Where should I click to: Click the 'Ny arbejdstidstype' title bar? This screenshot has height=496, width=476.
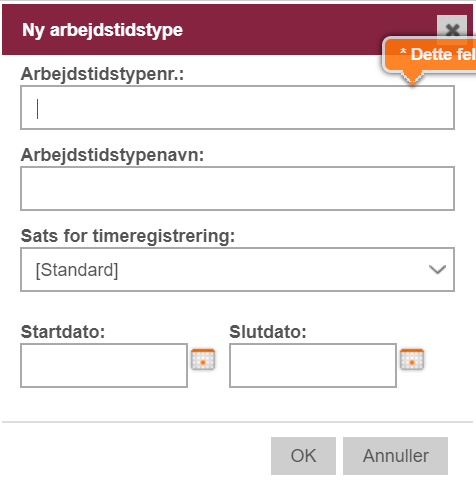point(102,30)
